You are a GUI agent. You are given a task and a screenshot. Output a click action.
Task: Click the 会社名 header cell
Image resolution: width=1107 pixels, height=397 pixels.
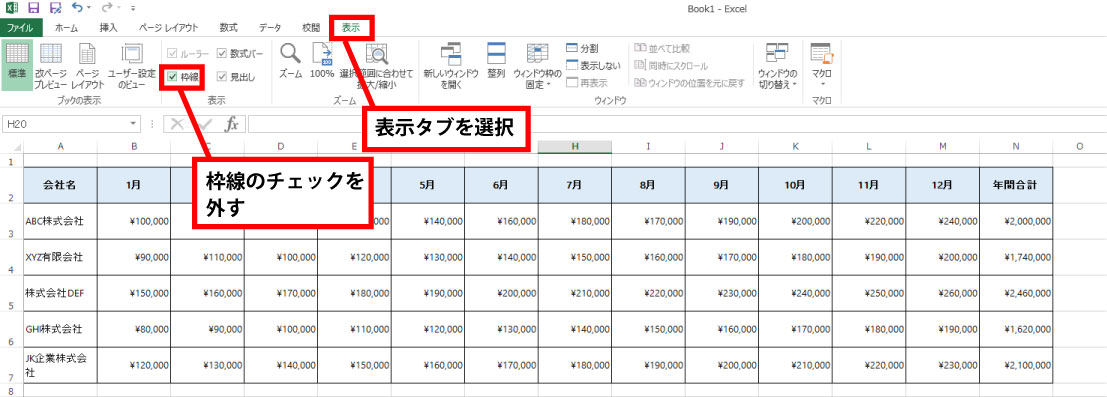coord(61,185)
